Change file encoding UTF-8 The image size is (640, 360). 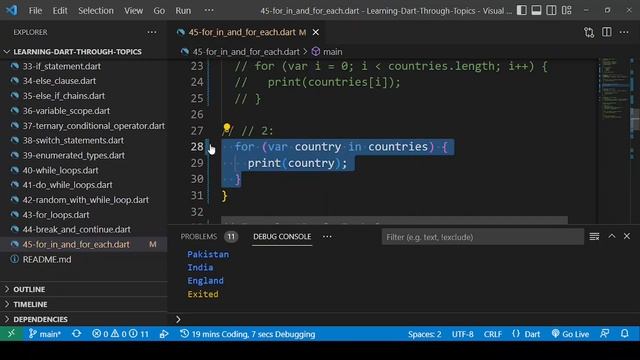(x=462, y=334)
